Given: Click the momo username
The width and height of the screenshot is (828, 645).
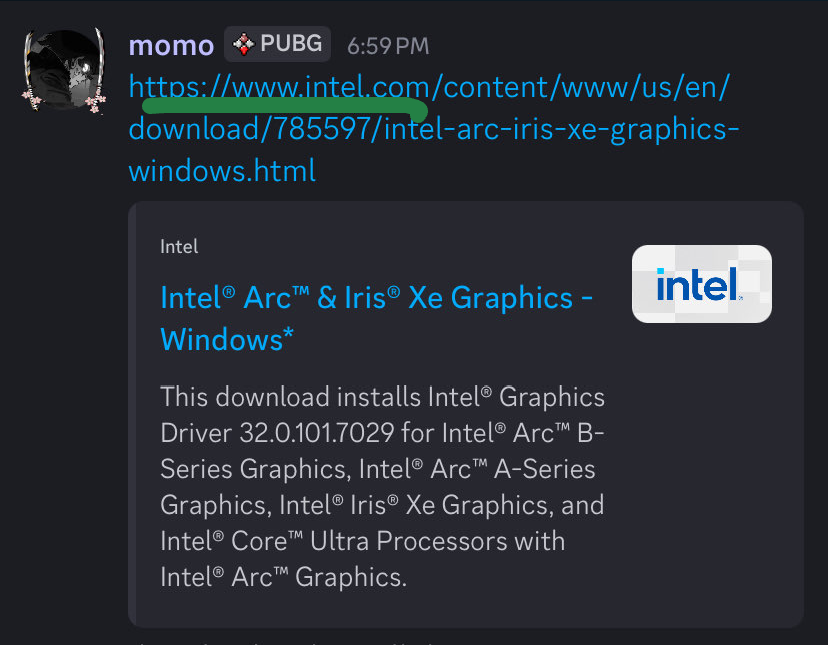Looking at the screenshot, I should click(171, 45).
